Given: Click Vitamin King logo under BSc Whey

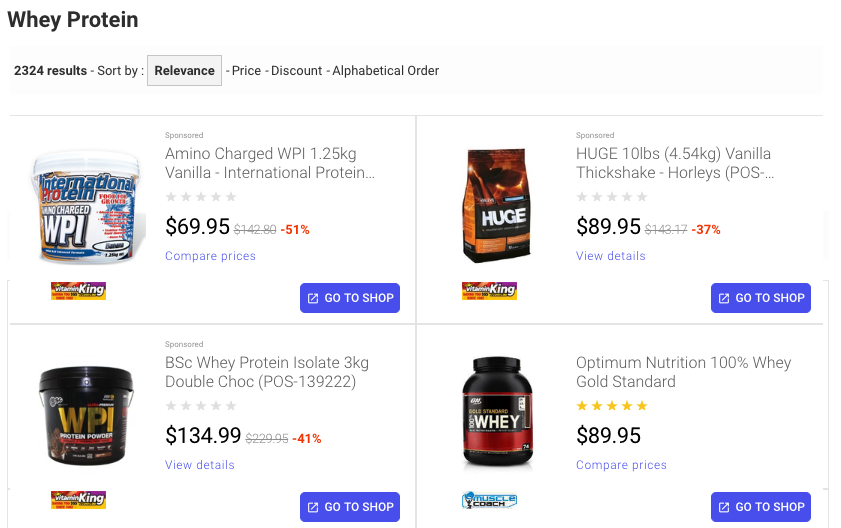Looking at the screenshot, I should 78,499.
